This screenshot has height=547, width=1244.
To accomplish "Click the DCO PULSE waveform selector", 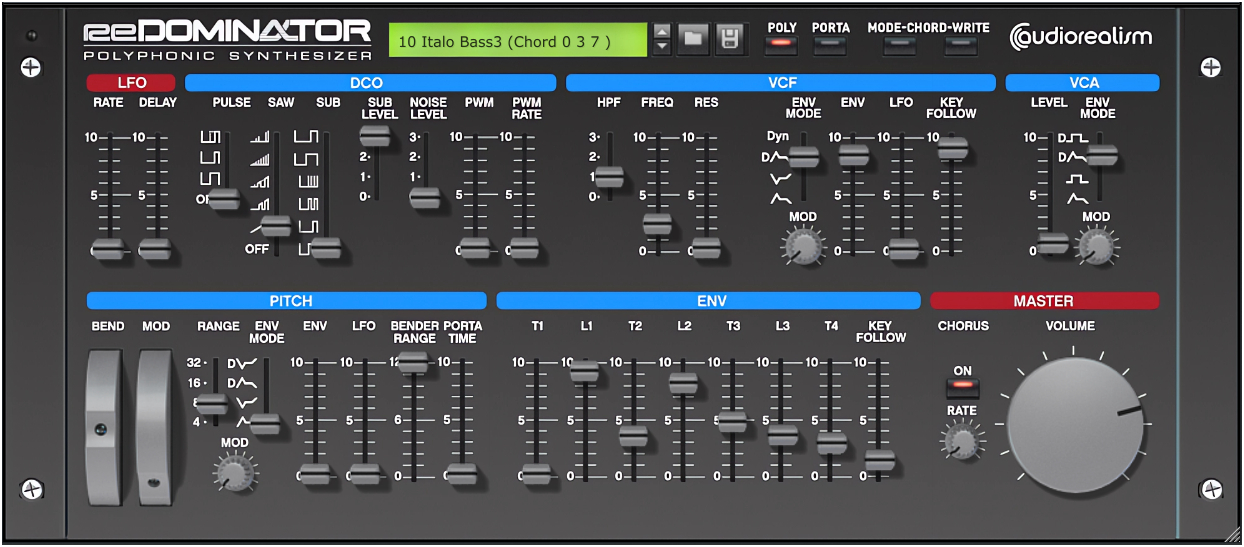I will 224,199.
